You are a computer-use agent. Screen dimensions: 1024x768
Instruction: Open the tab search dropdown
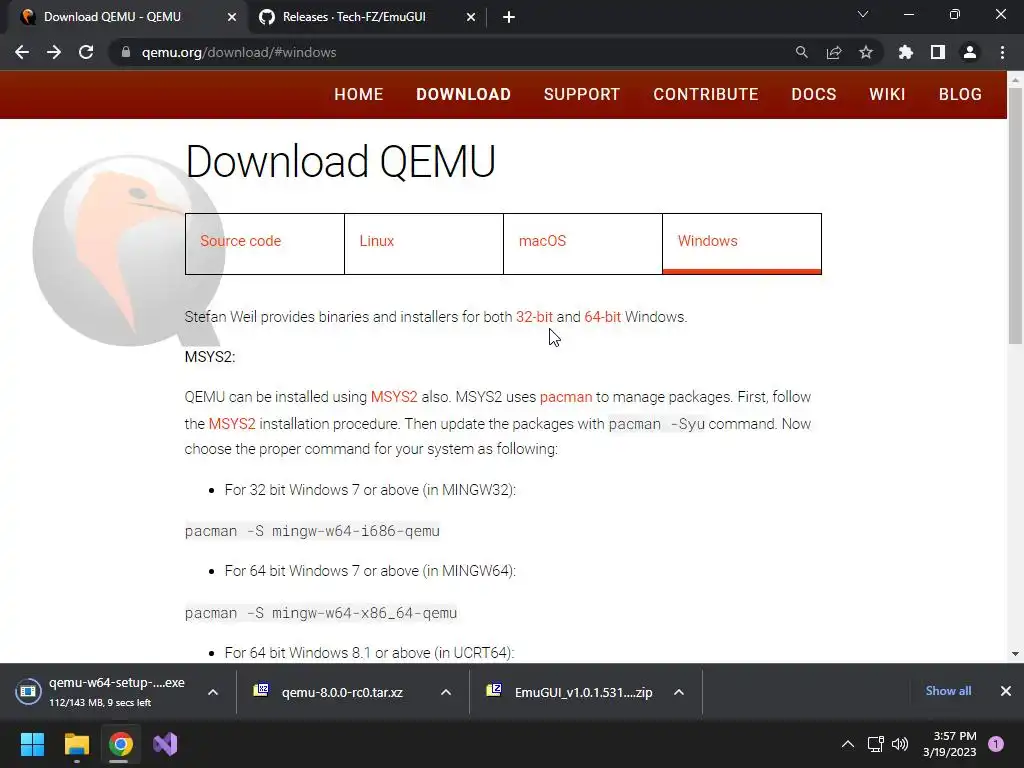coord(863,14)
